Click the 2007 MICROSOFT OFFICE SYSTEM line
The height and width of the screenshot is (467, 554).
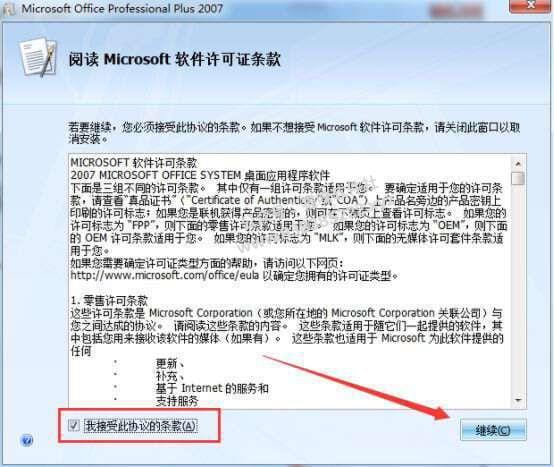pos(200,175)
